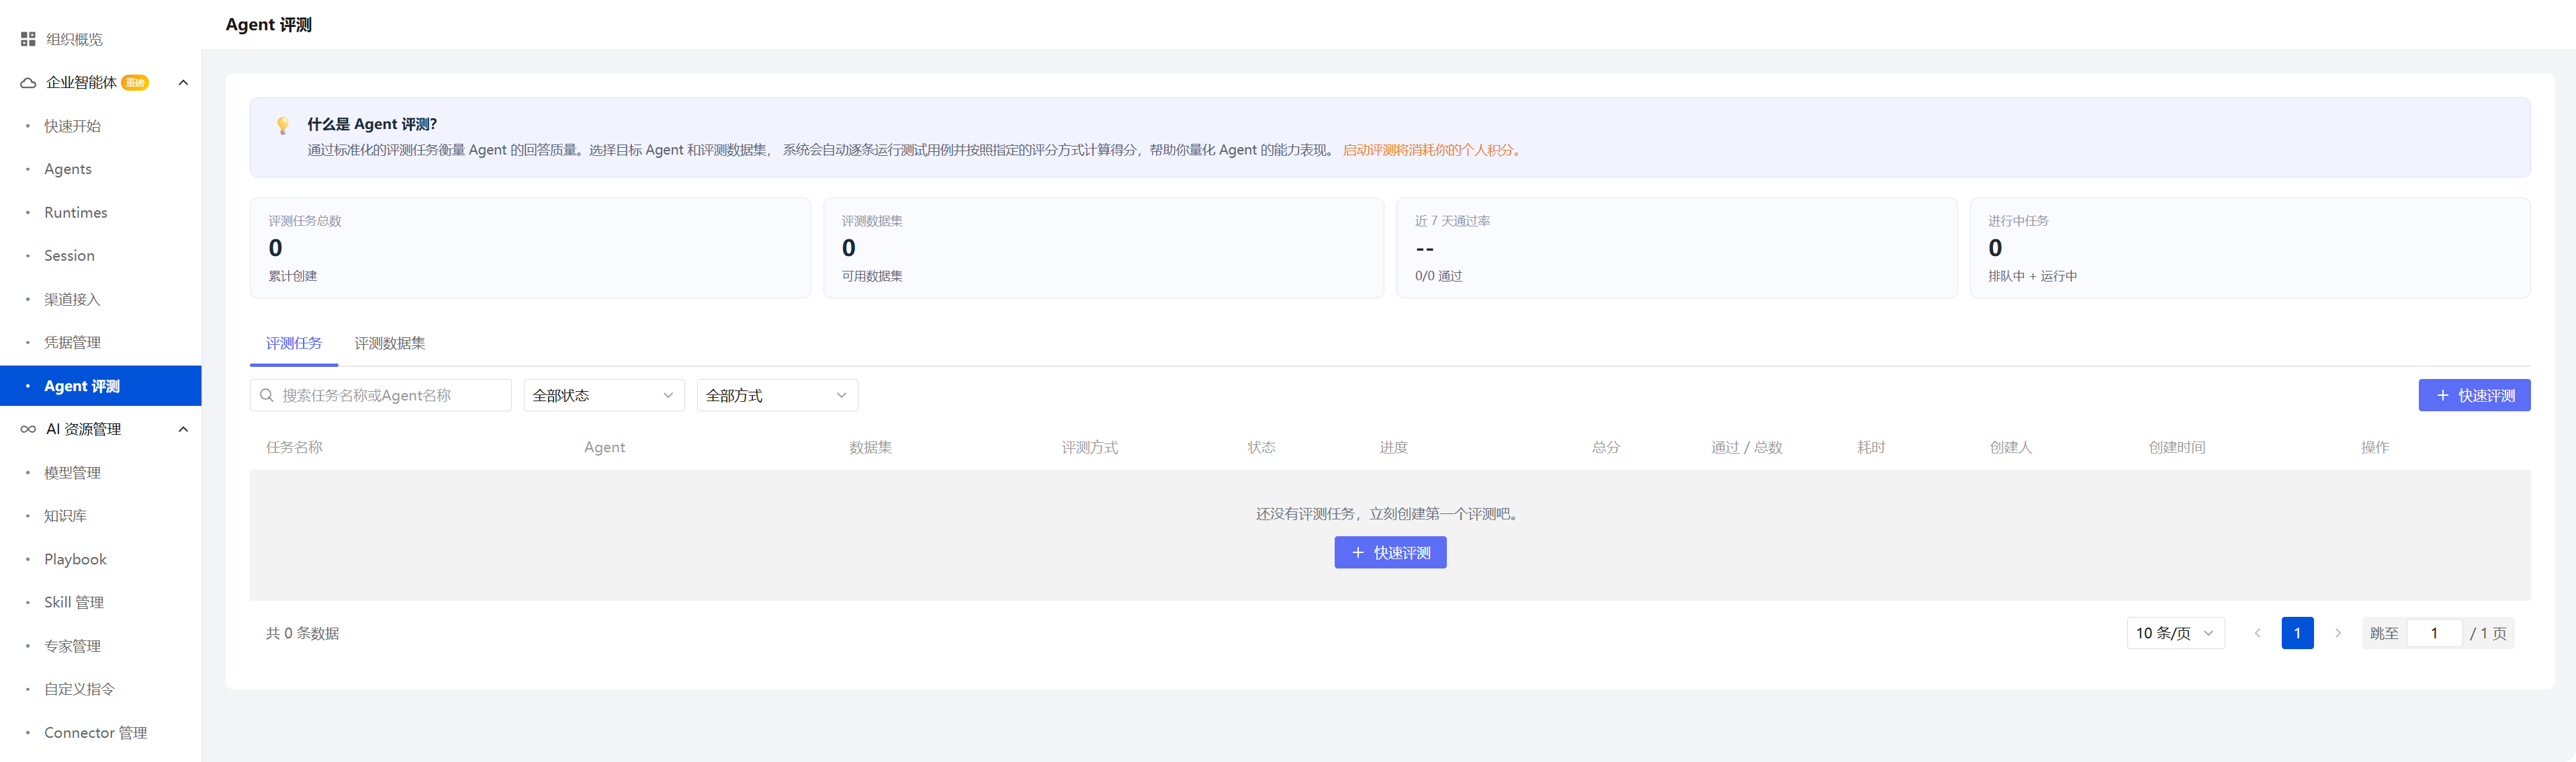Click the top-right 快速评测 button

tap(2474, 395)
